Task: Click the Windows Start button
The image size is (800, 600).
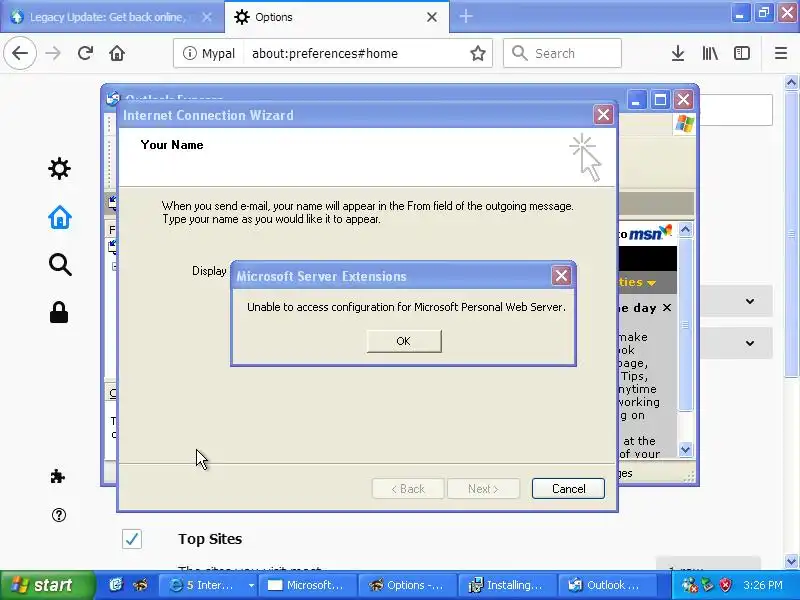Action: 47,585
